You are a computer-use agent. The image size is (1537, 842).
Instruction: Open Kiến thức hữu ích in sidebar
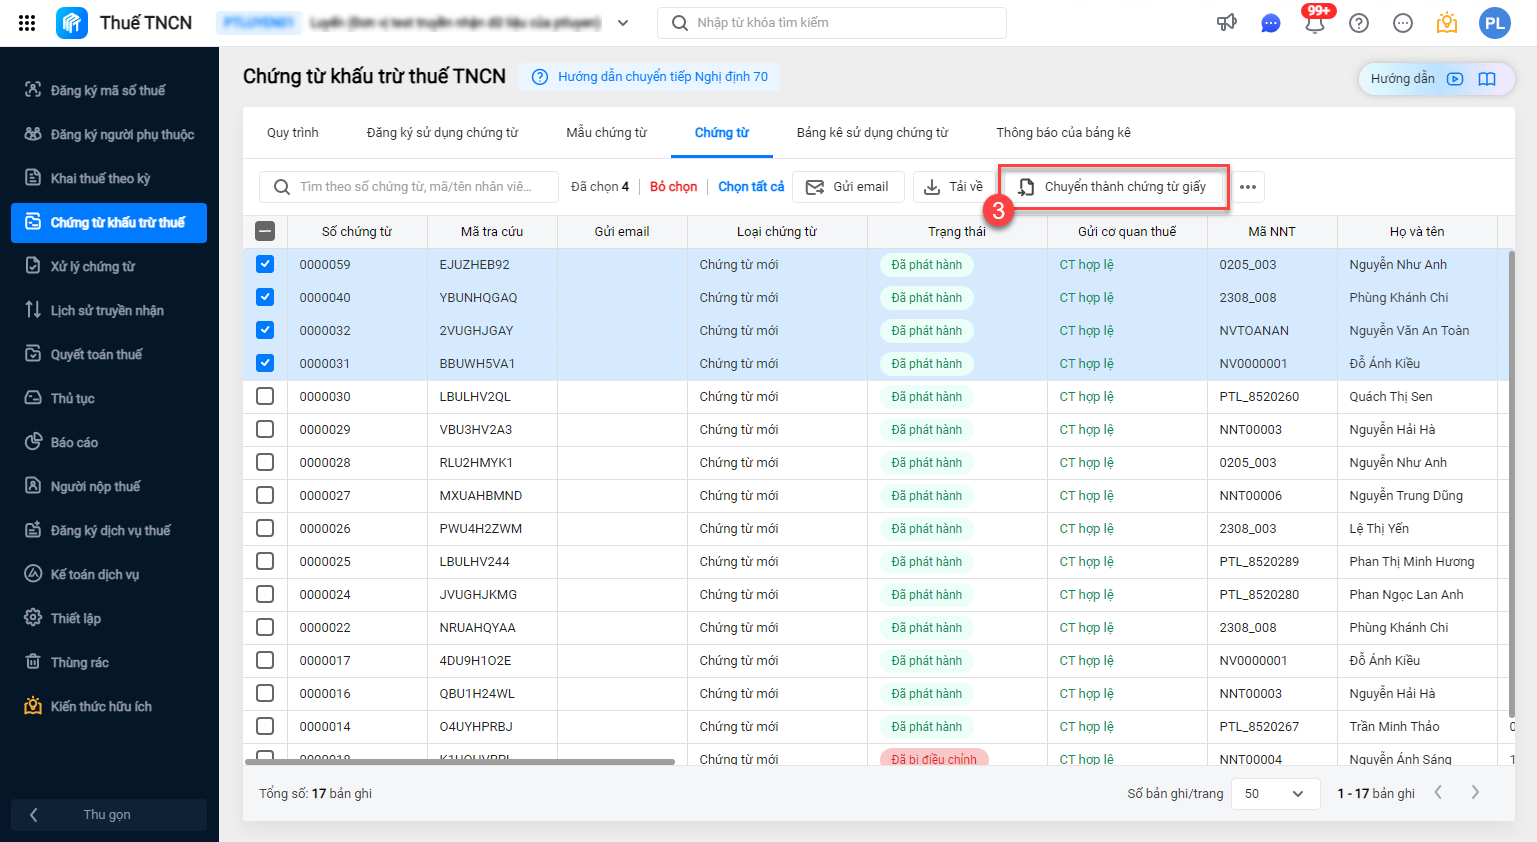(x=109, y=706)
